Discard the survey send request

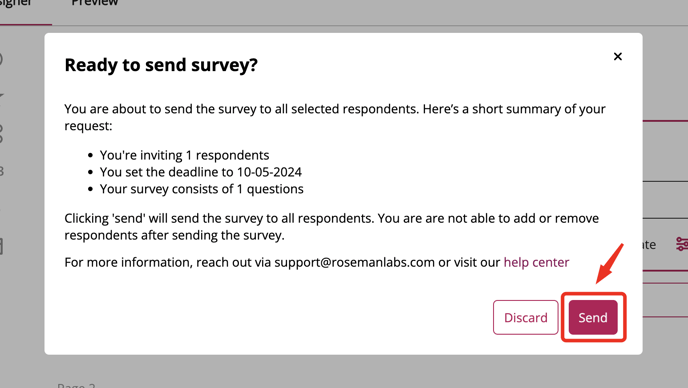click(525, 317)
